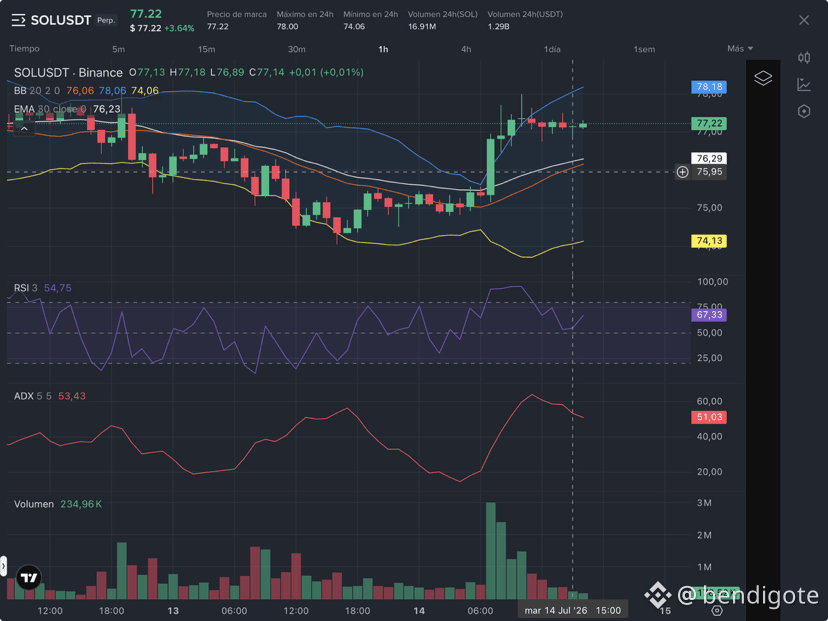Viewport: 828px width, 621px height.
Task: Open the candlestick chart type icon
Action: (x=804, y=58)
